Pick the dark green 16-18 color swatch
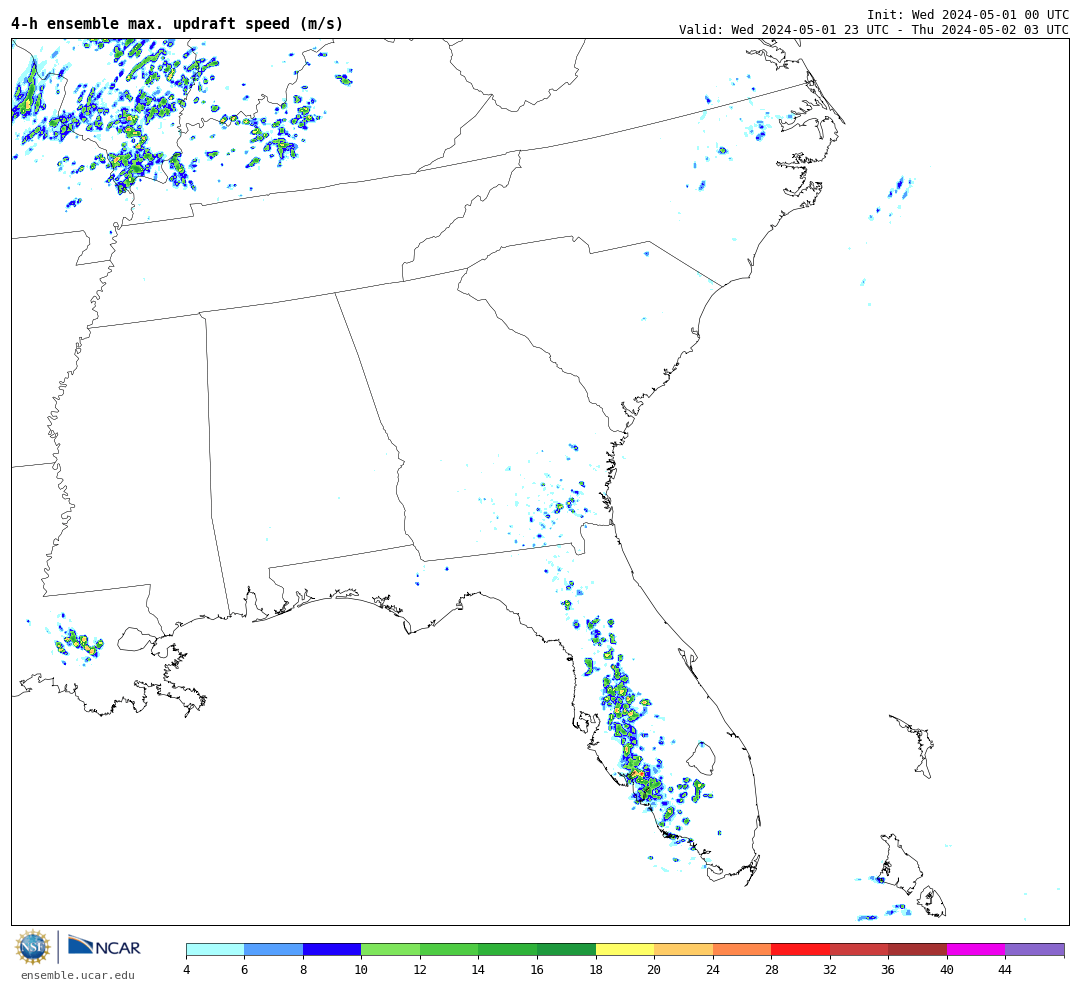The image size is (1080, 988). coord(566,949)
